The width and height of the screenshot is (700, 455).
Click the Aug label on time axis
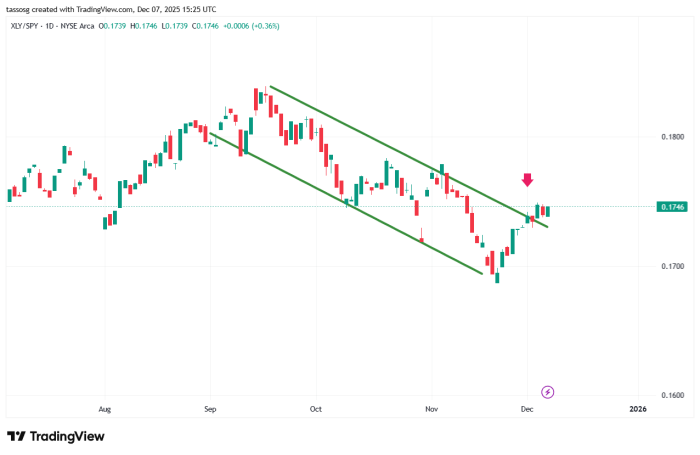(105, 409)
